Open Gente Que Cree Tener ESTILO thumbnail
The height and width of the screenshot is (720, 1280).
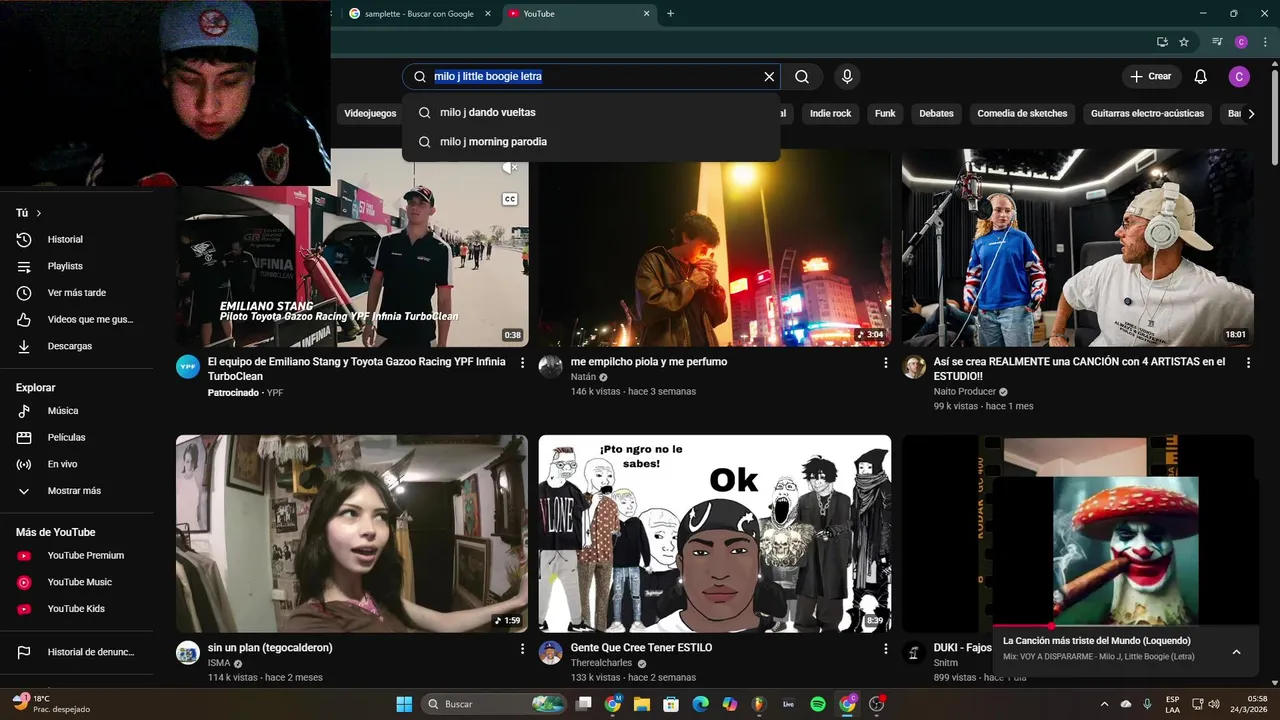point(715,533)
